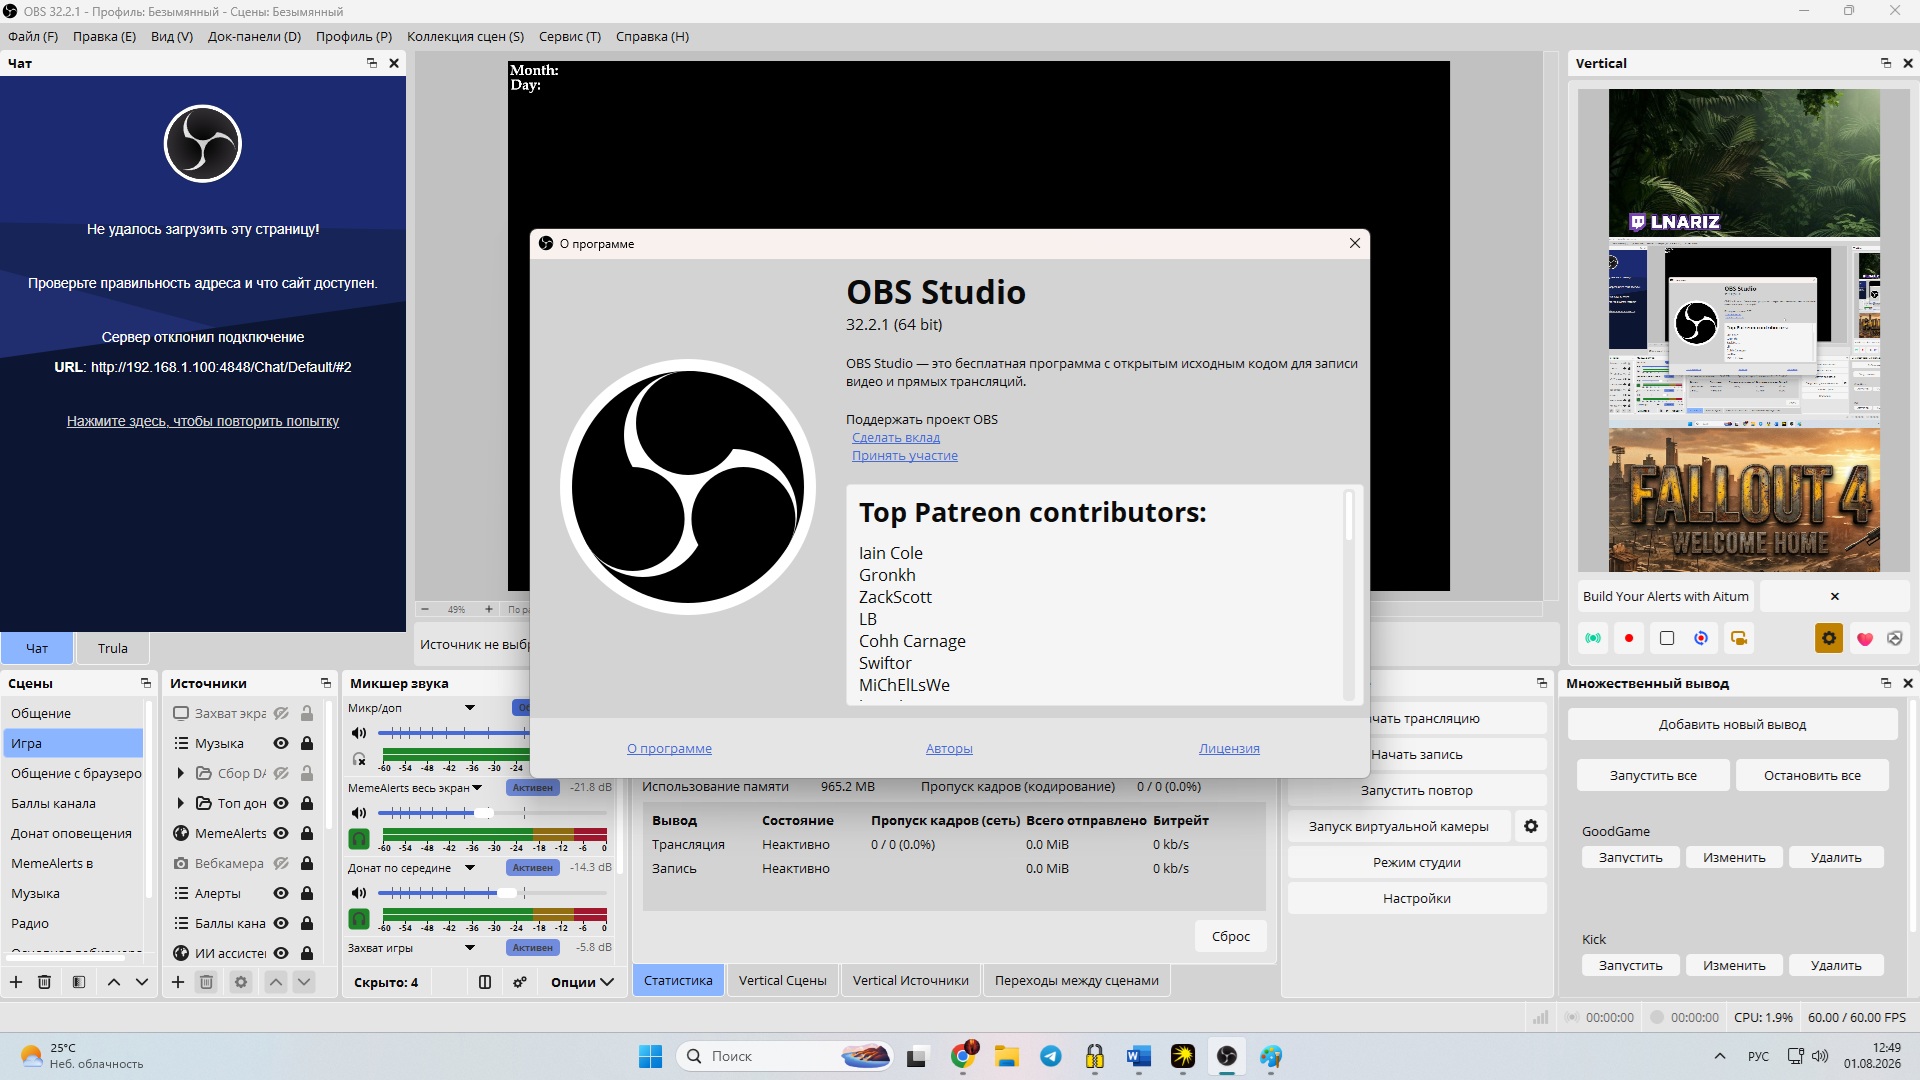This screenshot has width=1920, height=1080.
Task: Open Microsoft Word from the taskbar
Action: [1139, 1056]
